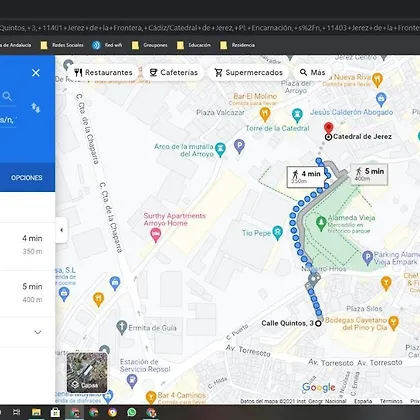The image size is (420, 420).
Task: Click the 4 min walking route label on the map
Action: (x=306, y=177)
